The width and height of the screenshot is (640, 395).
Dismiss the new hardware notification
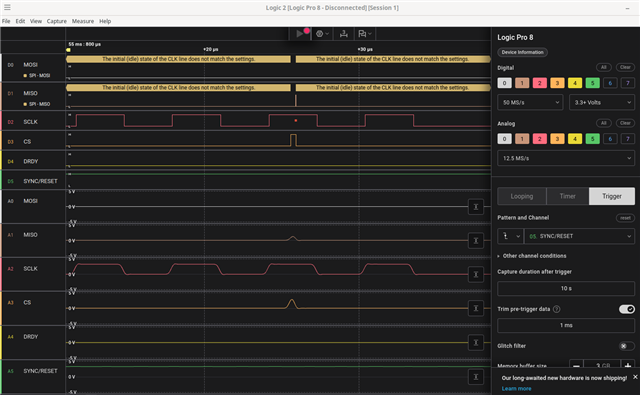pyautogui.click(x=635, y=377)
